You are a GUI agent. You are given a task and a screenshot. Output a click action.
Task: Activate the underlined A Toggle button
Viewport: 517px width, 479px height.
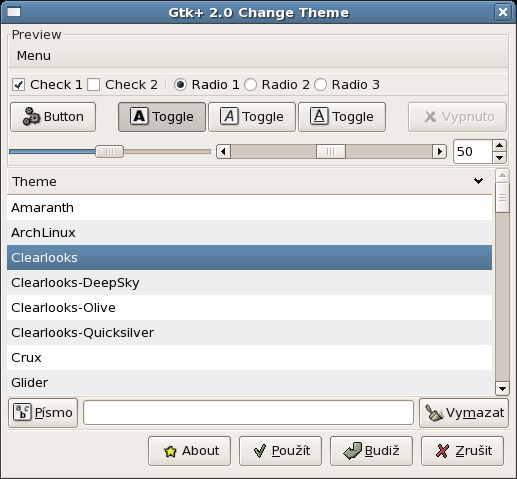342,117
